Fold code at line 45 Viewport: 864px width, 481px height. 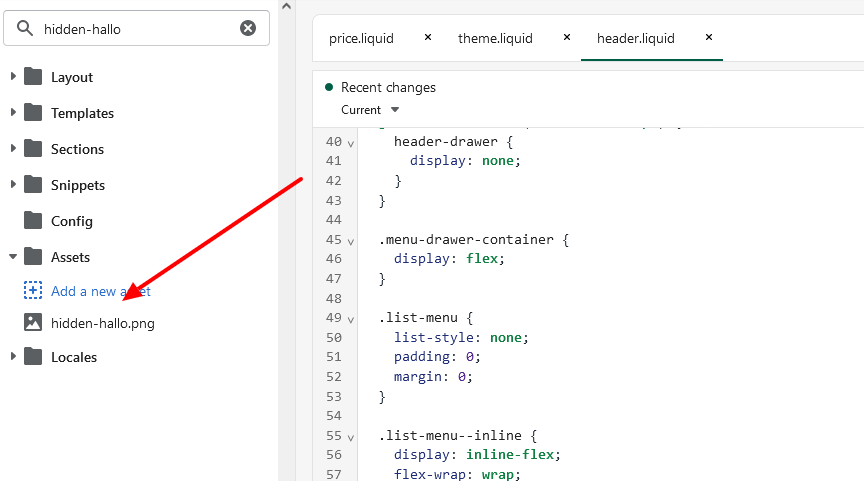click(350, 241)
